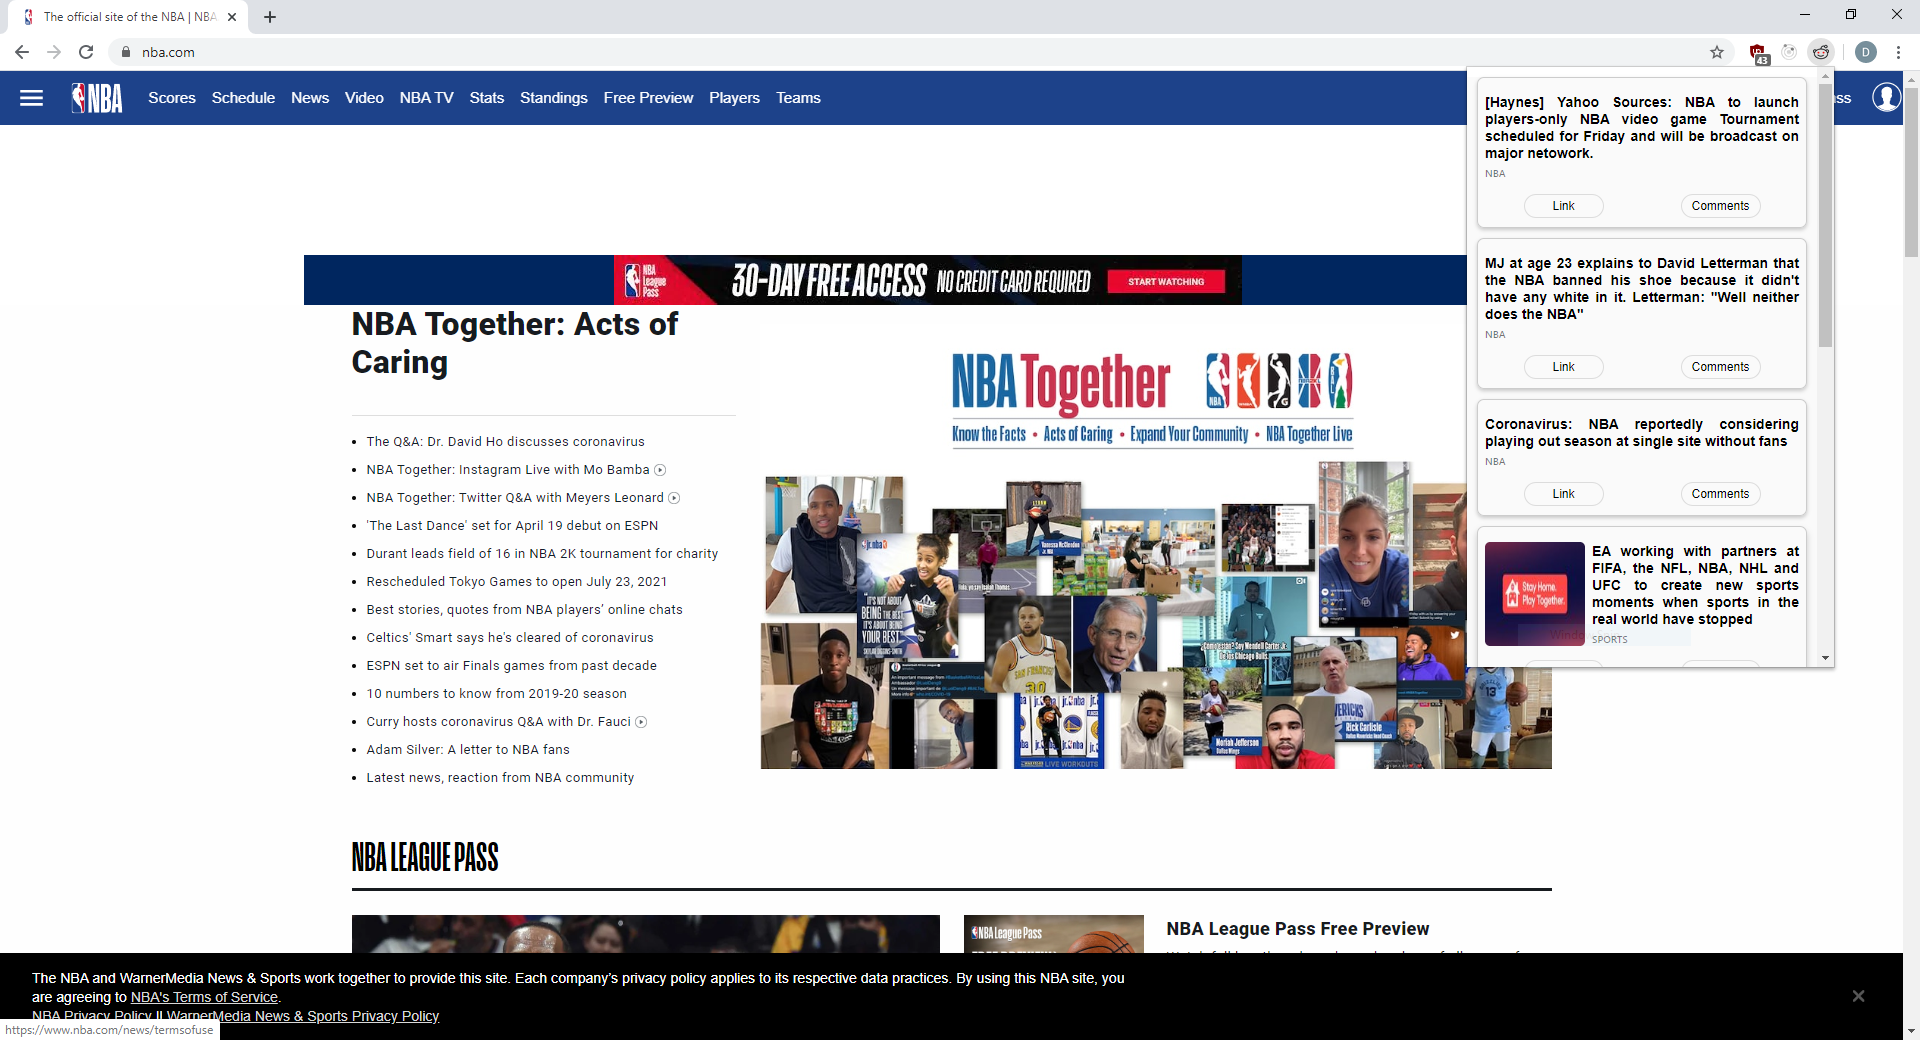The height and width of the screenshot is (1040, 1920).
Task: Open the NBA Together Acts of Caring headline
Action: click(x=514, y=343)
